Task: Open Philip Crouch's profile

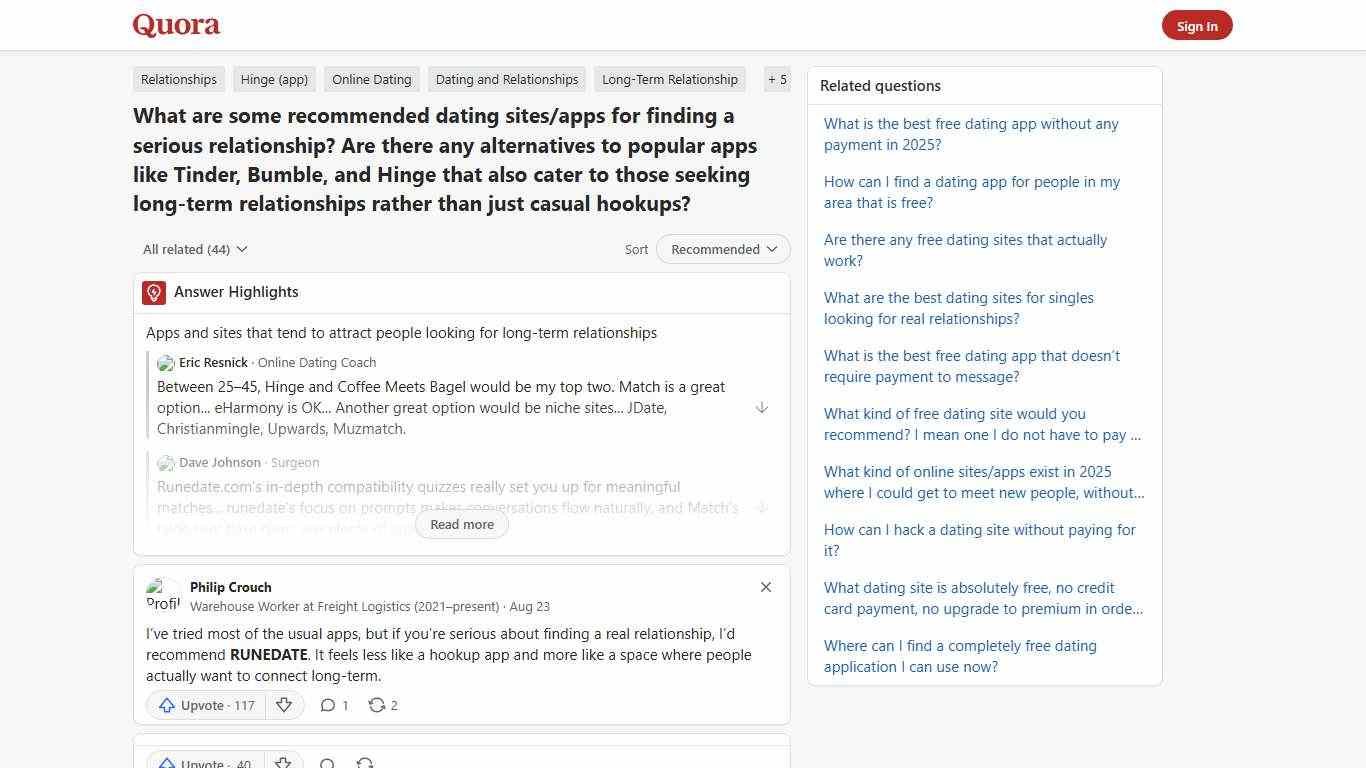Action: coord(230,587)
